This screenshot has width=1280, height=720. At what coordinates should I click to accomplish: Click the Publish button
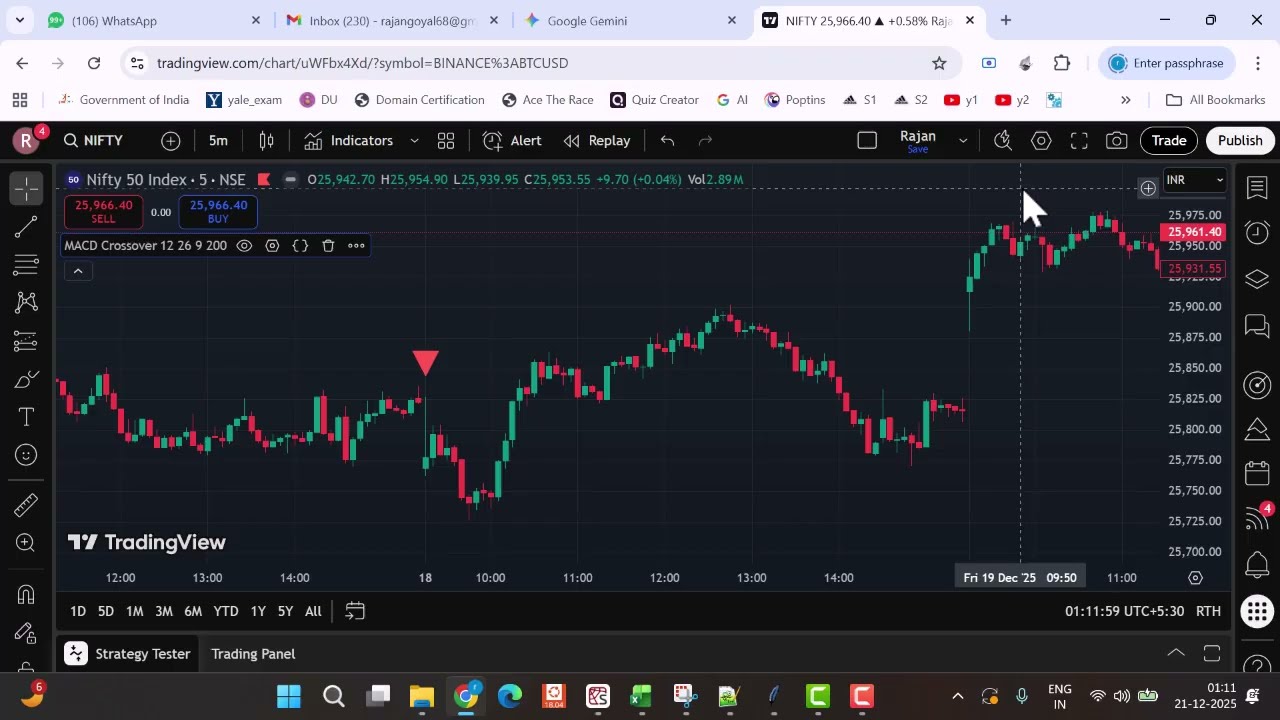coord(1240,141)
